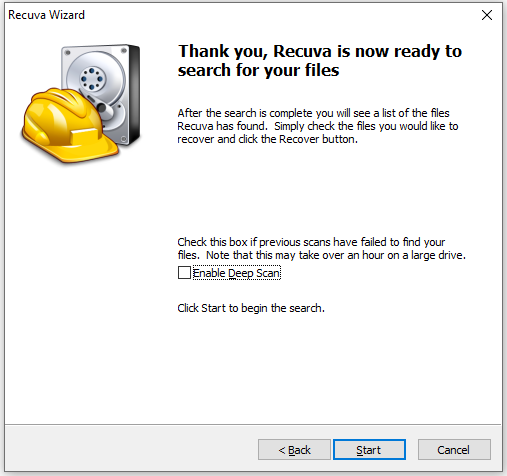Image resolution: width=507 pixels, height=476 pixels.
Task: Enable the Deep Scan checkbox
Action: click(184, 273)
